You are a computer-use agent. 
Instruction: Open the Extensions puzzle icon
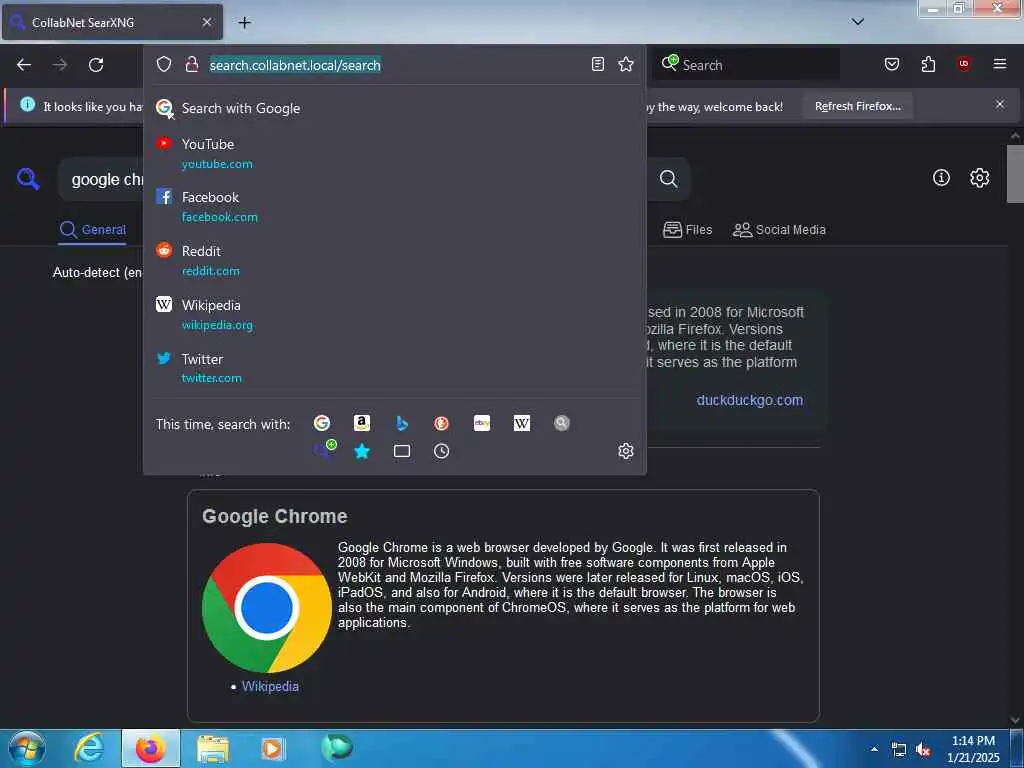pyautogui.click(x=928, y=64)
